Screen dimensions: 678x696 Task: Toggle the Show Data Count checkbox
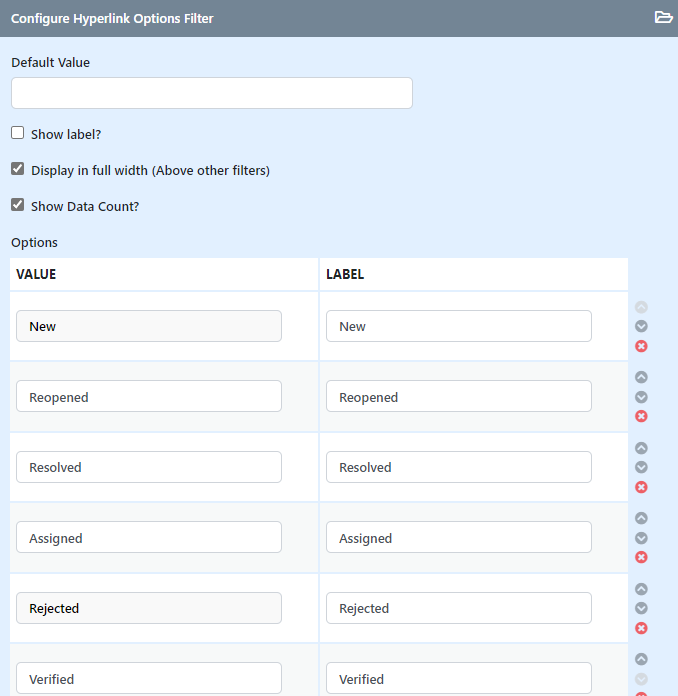(17, 205)
